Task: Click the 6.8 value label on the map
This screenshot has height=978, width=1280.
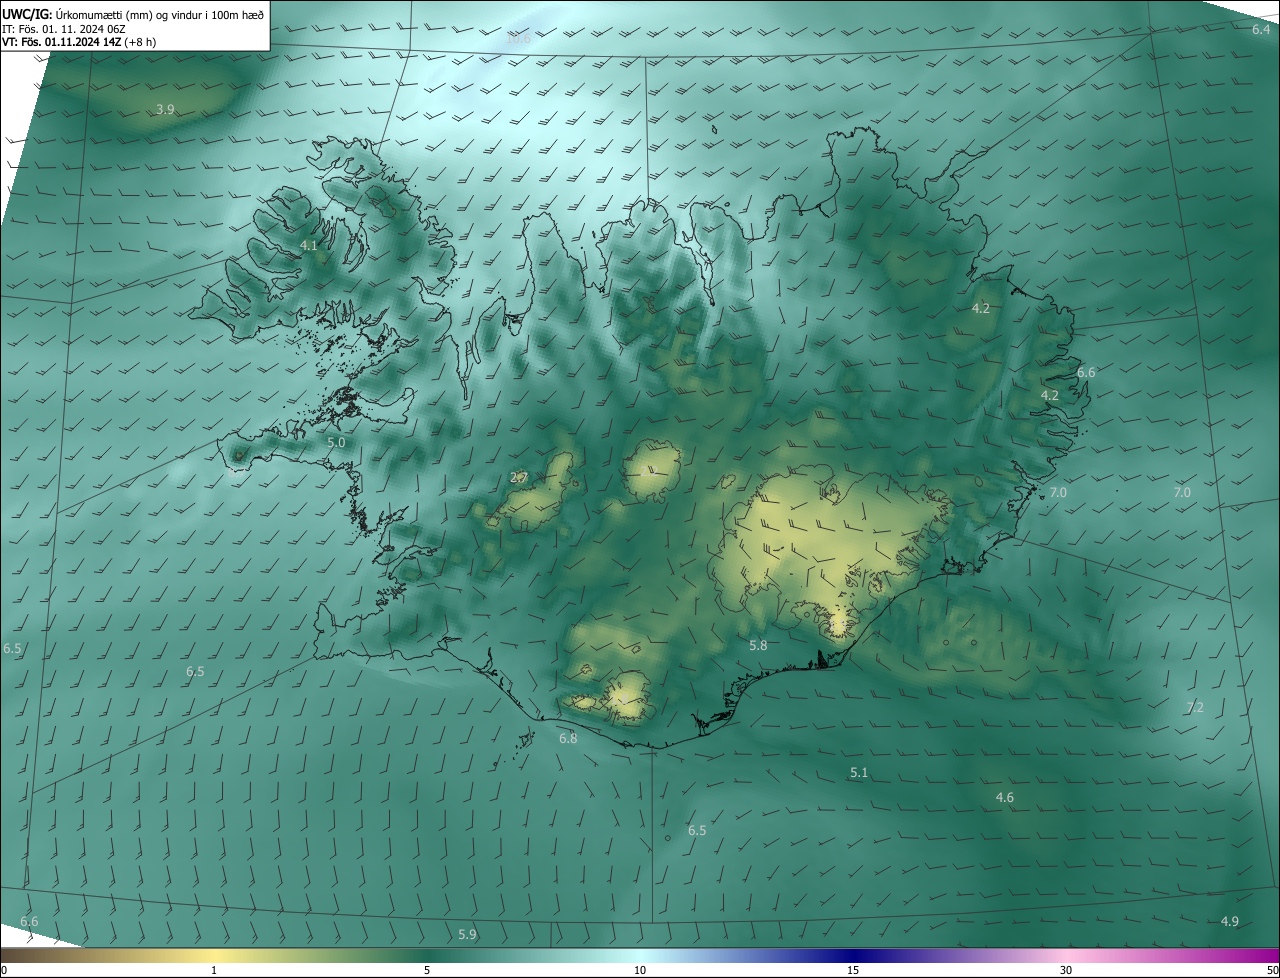Action: point(568,739)
